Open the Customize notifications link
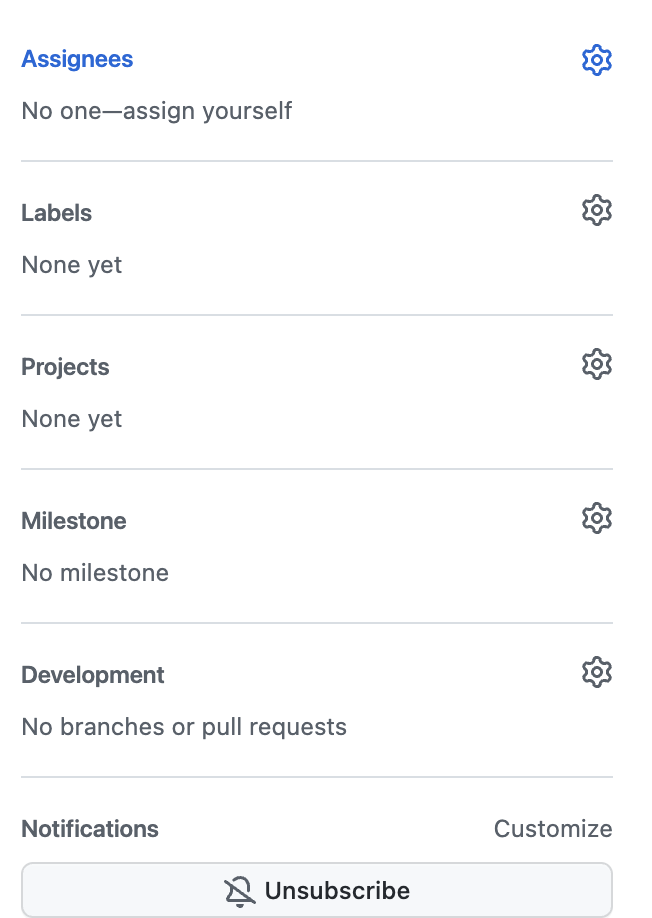This screenshot has height=918, width=652. pyautogui.click(x=553, y=829)
